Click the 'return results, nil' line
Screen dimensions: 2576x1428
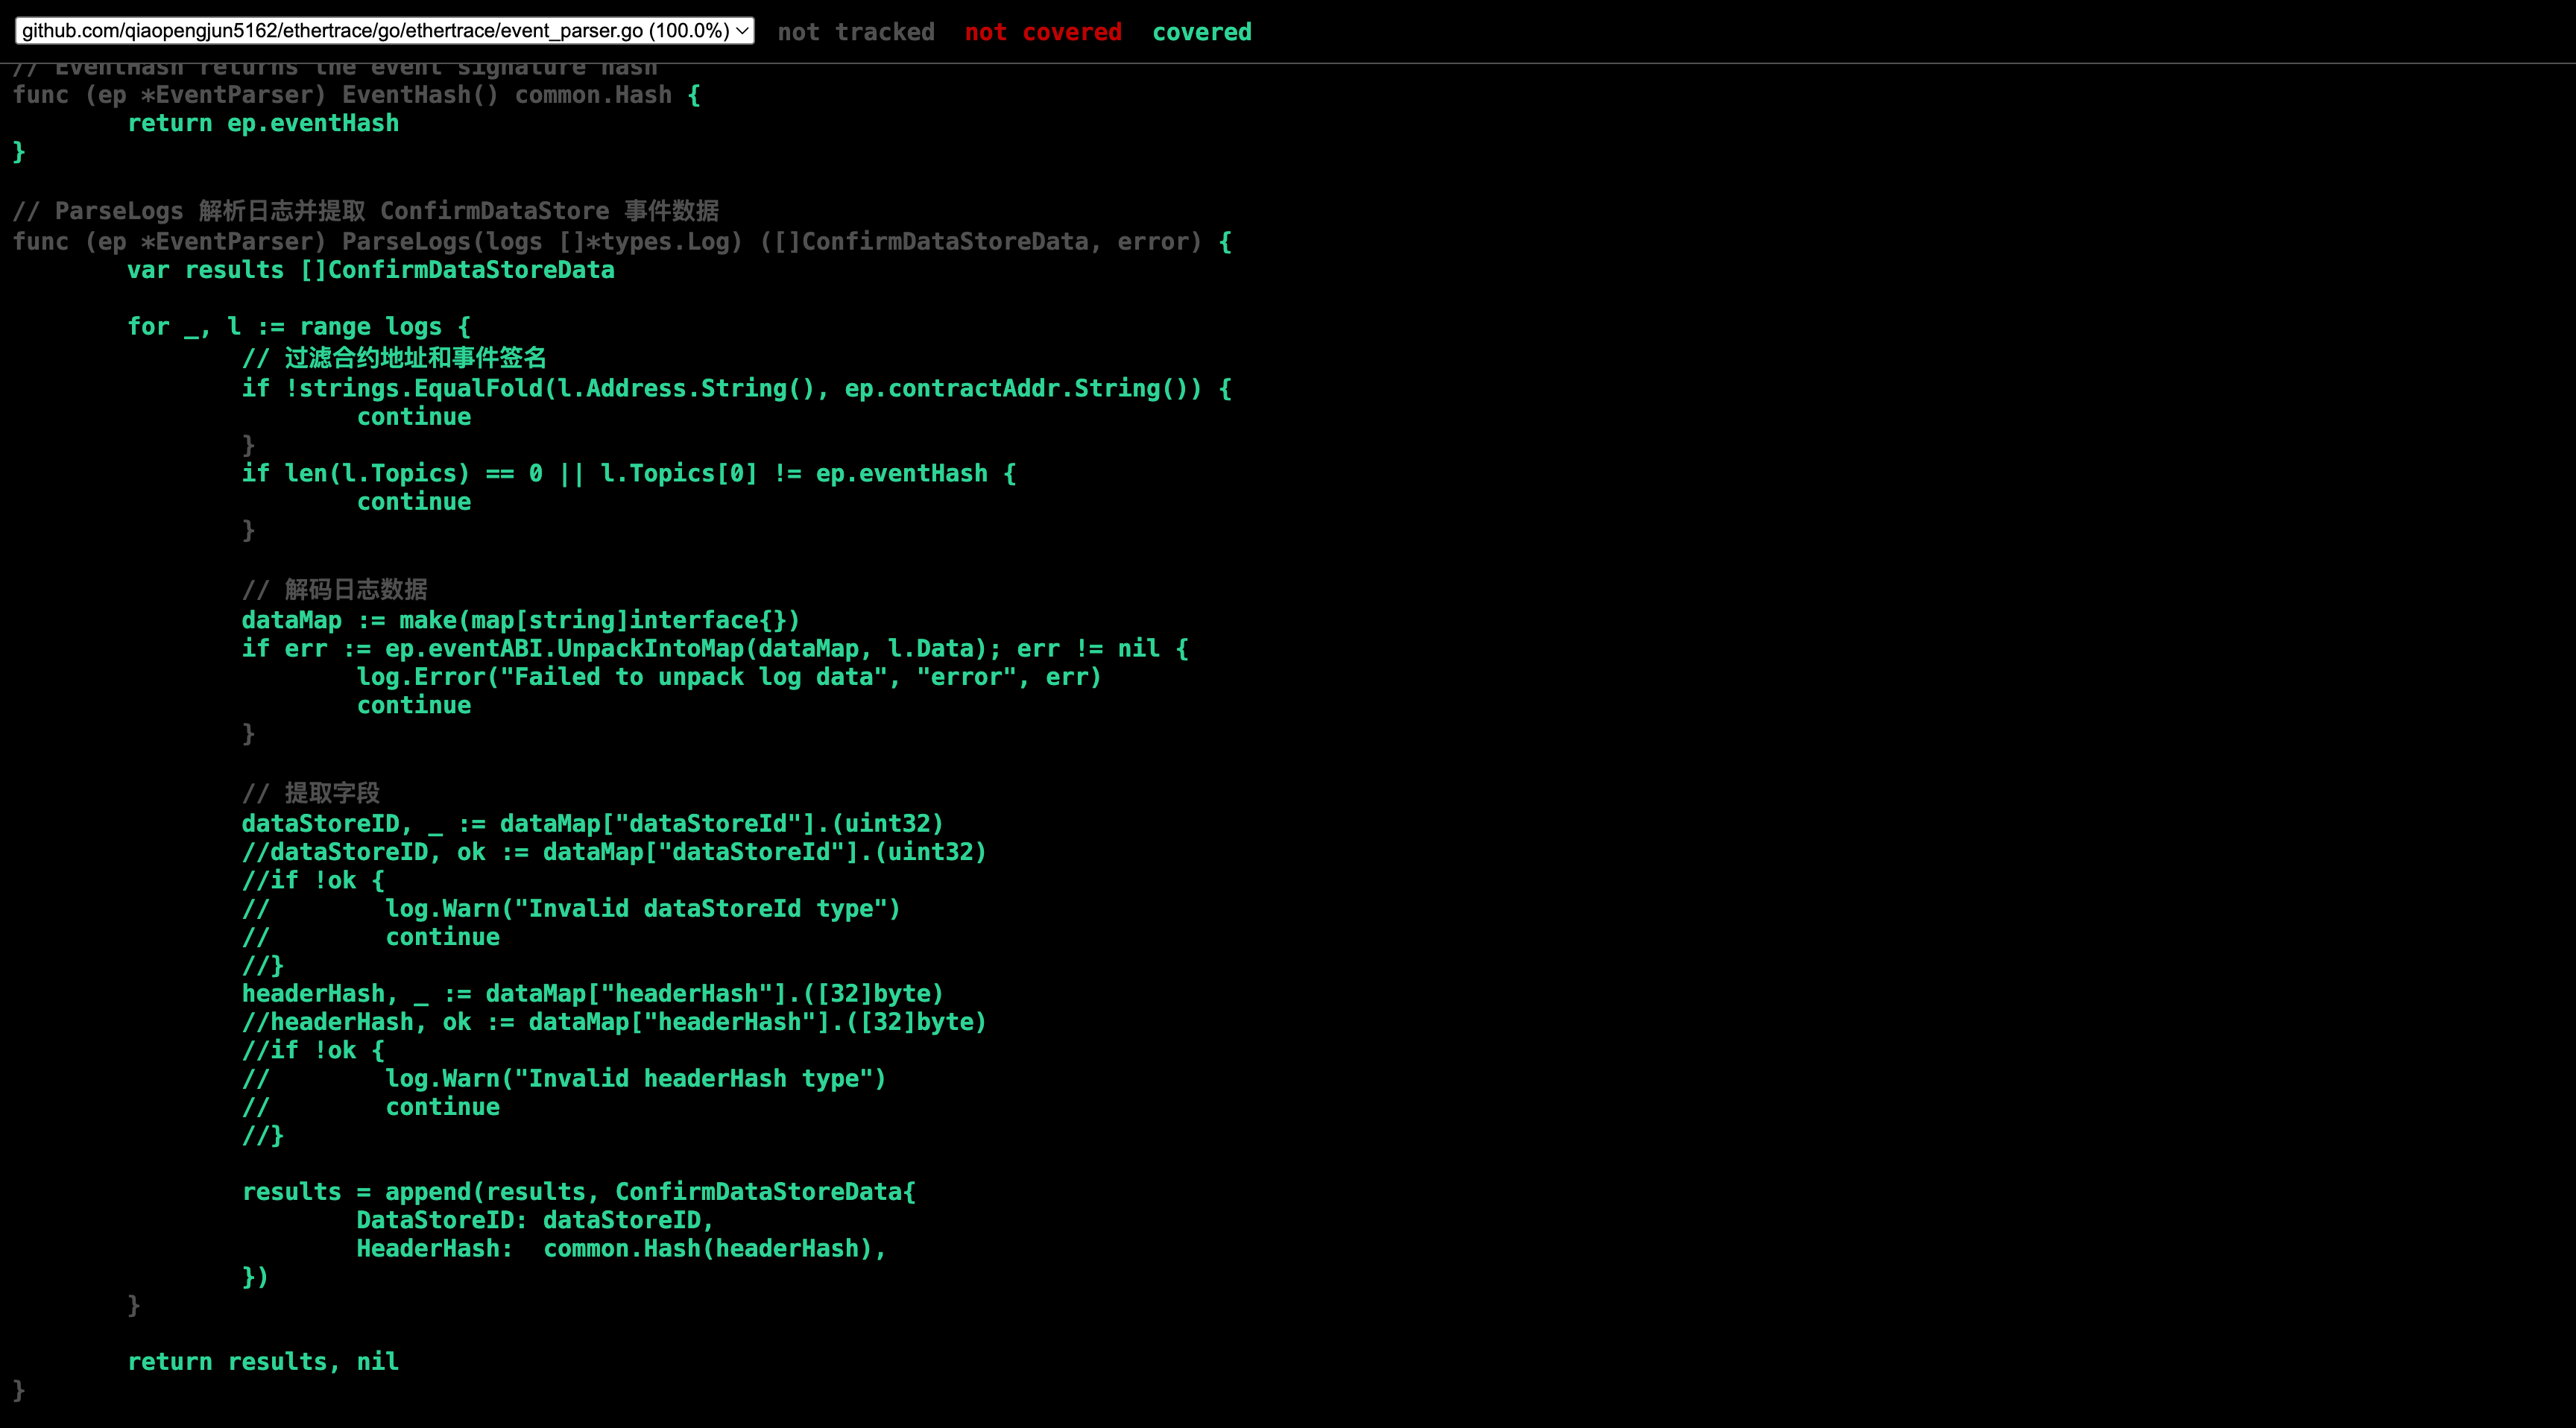point(263,1361)
